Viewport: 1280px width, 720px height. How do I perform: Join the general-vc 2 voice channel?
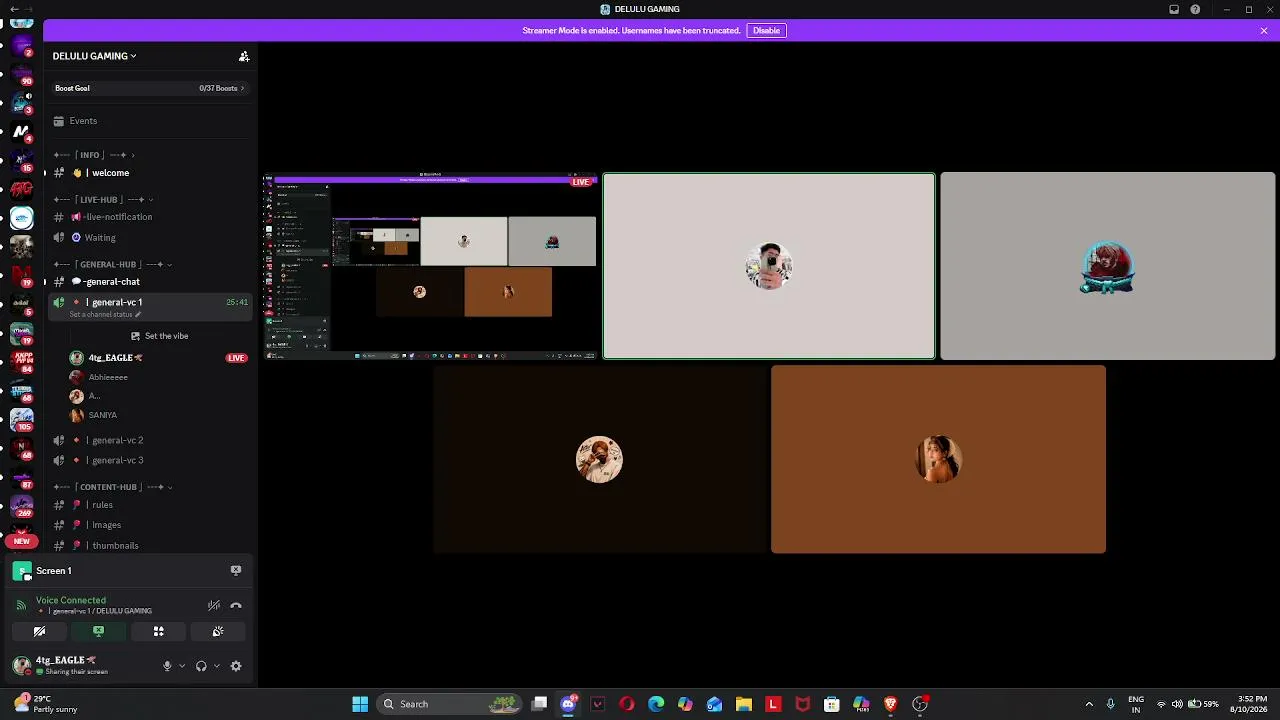150,440
